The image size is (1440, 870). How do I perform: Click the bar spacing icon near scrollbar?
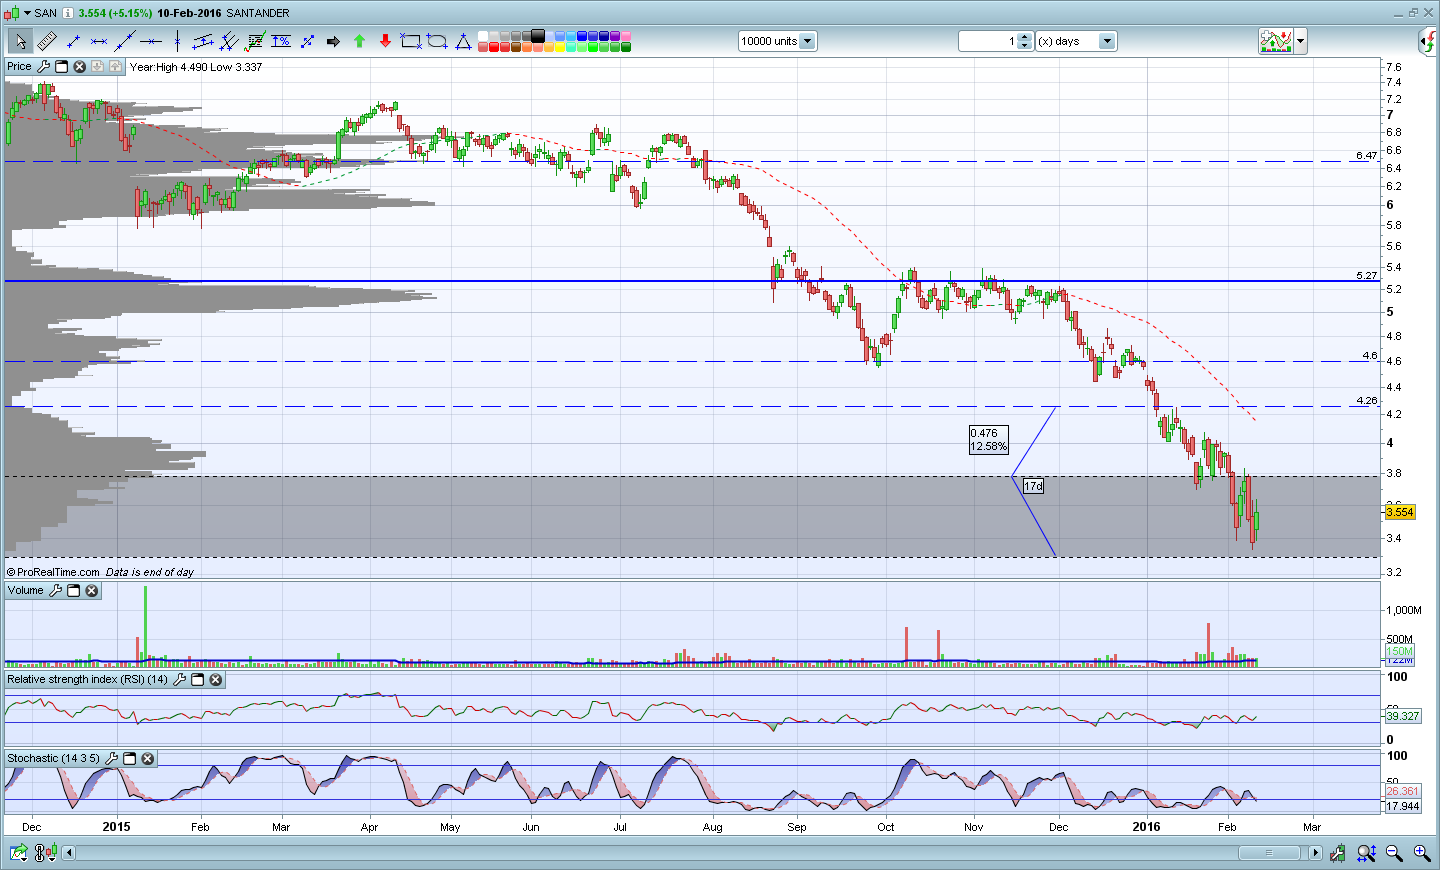[x=1339, y=853]
